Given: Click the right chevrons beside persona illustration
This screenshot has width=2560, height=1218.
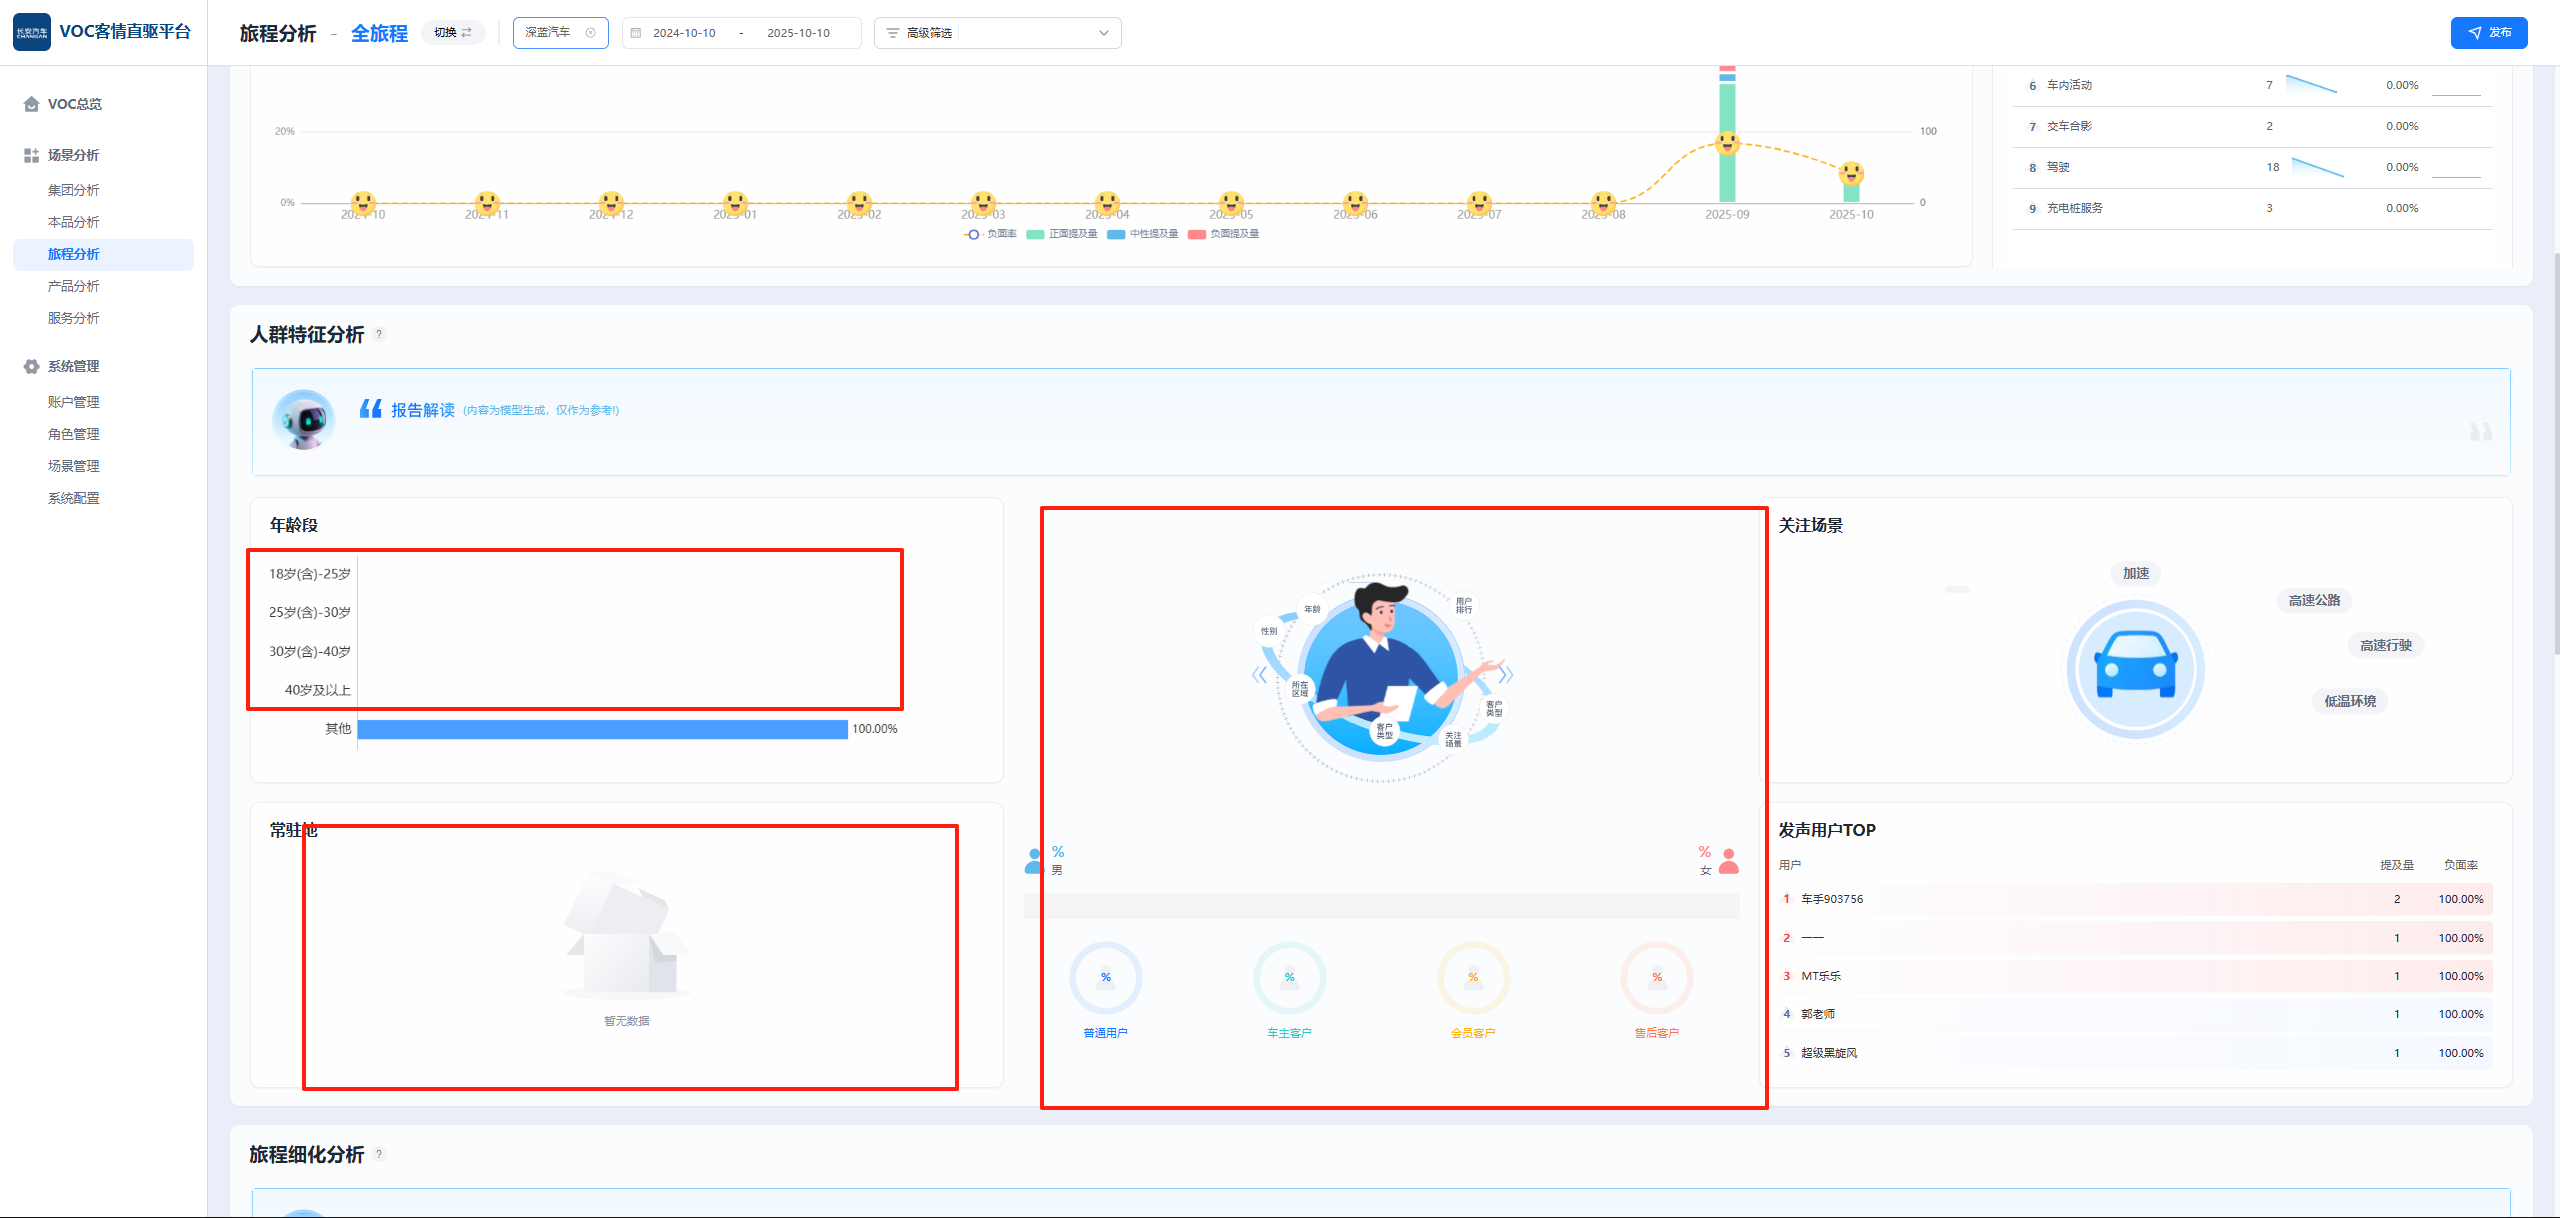Looking at the screenshot, I should 1505,675.
